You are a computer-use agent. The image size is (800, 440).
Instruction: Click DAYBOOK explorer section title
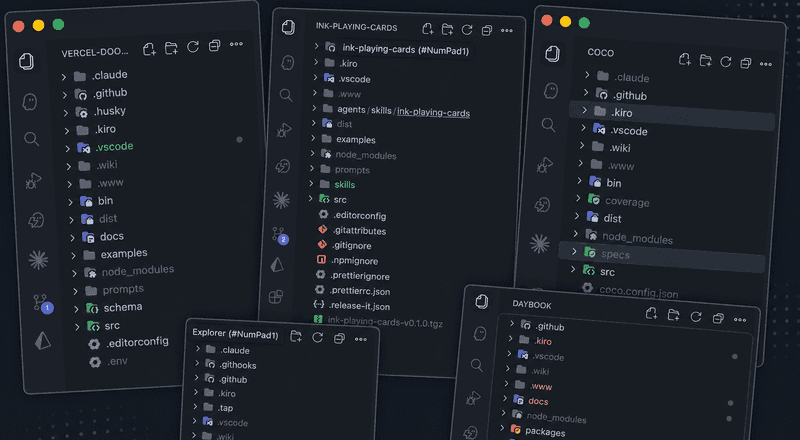[x=532, y=305]
